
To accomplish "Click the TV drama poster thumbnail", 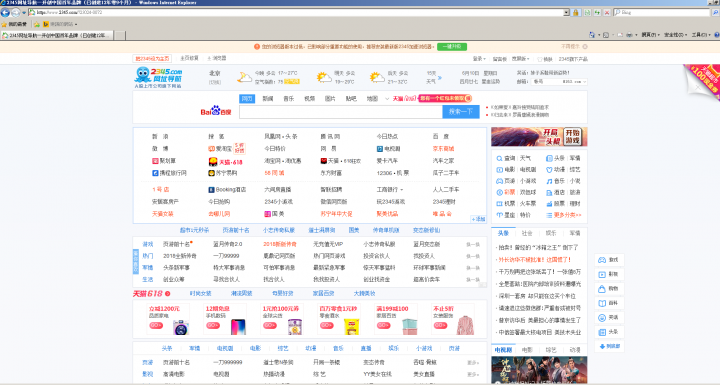I will tap(539, 370).
